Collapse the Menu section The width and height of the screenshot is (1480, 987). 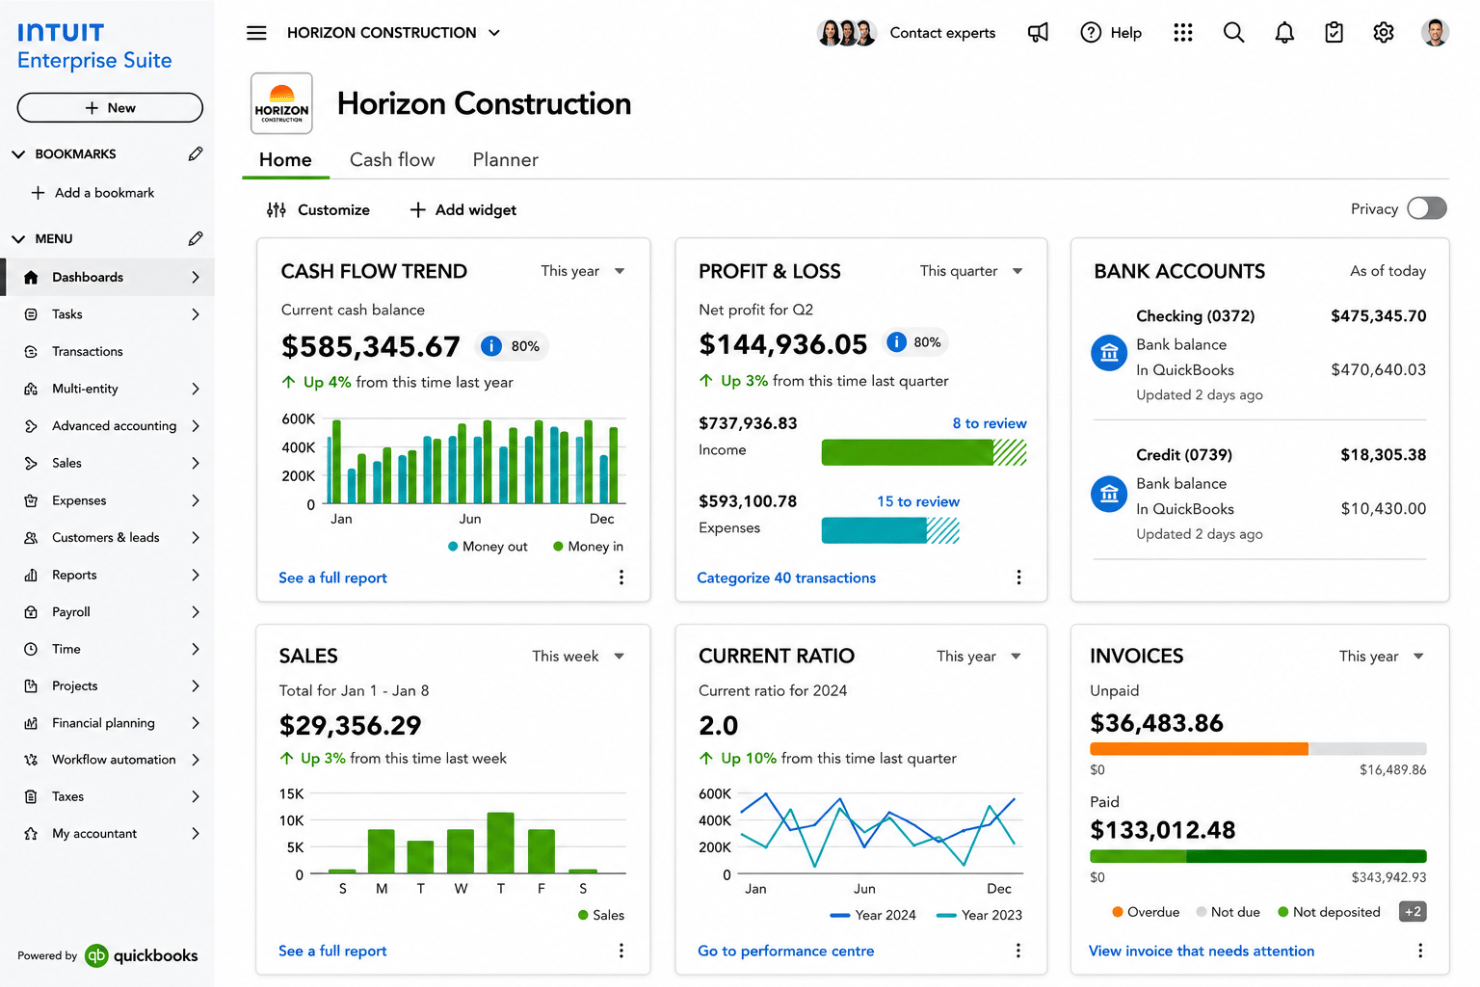(x=18, y=239)
